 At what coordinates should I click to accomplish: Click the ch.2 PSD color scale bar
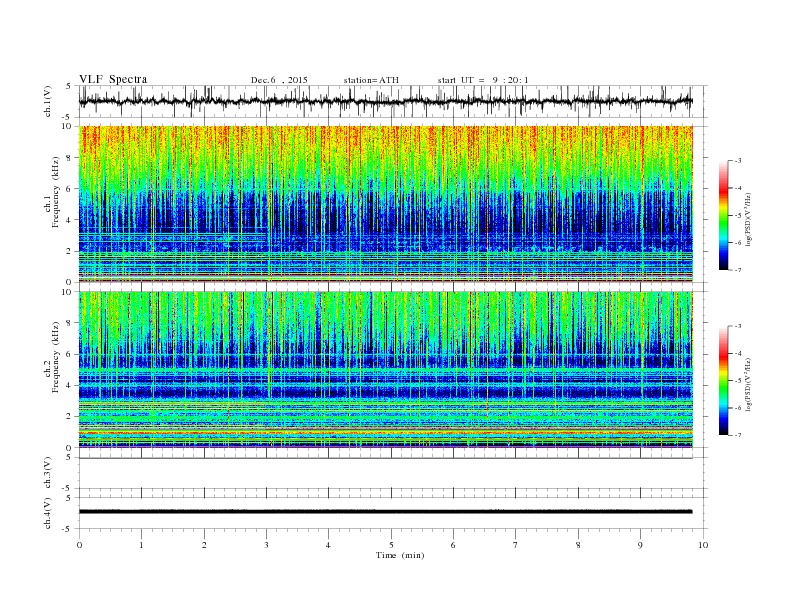(724, 381)
